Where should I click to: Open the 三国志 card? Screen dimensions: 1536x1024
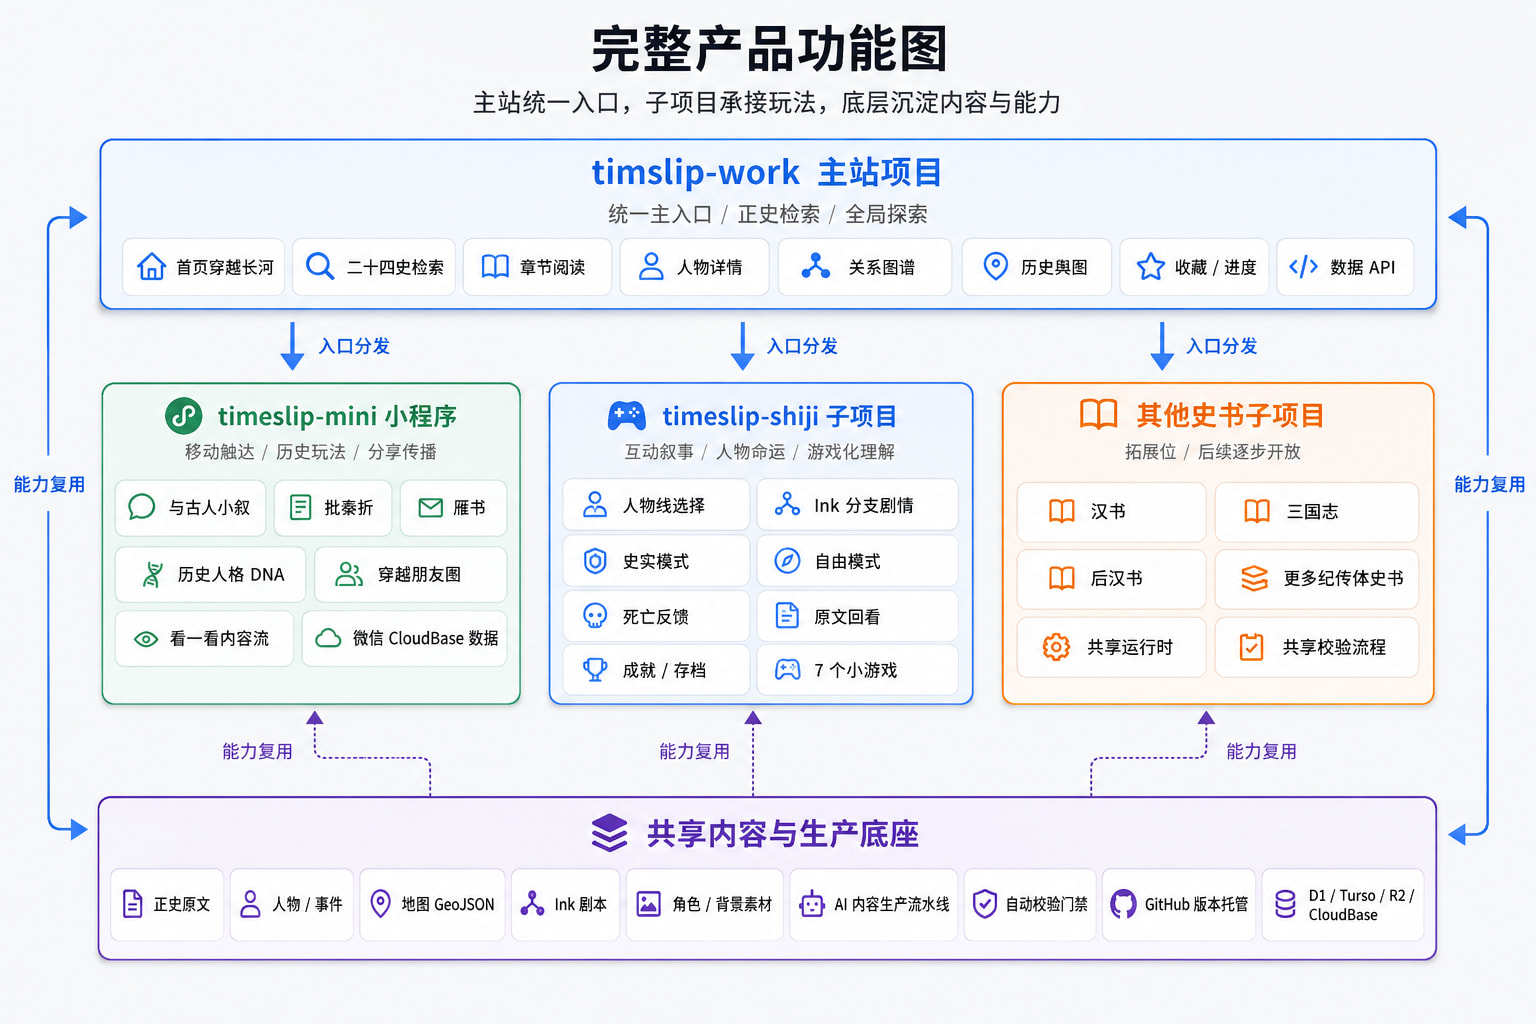coord(1317,512)
